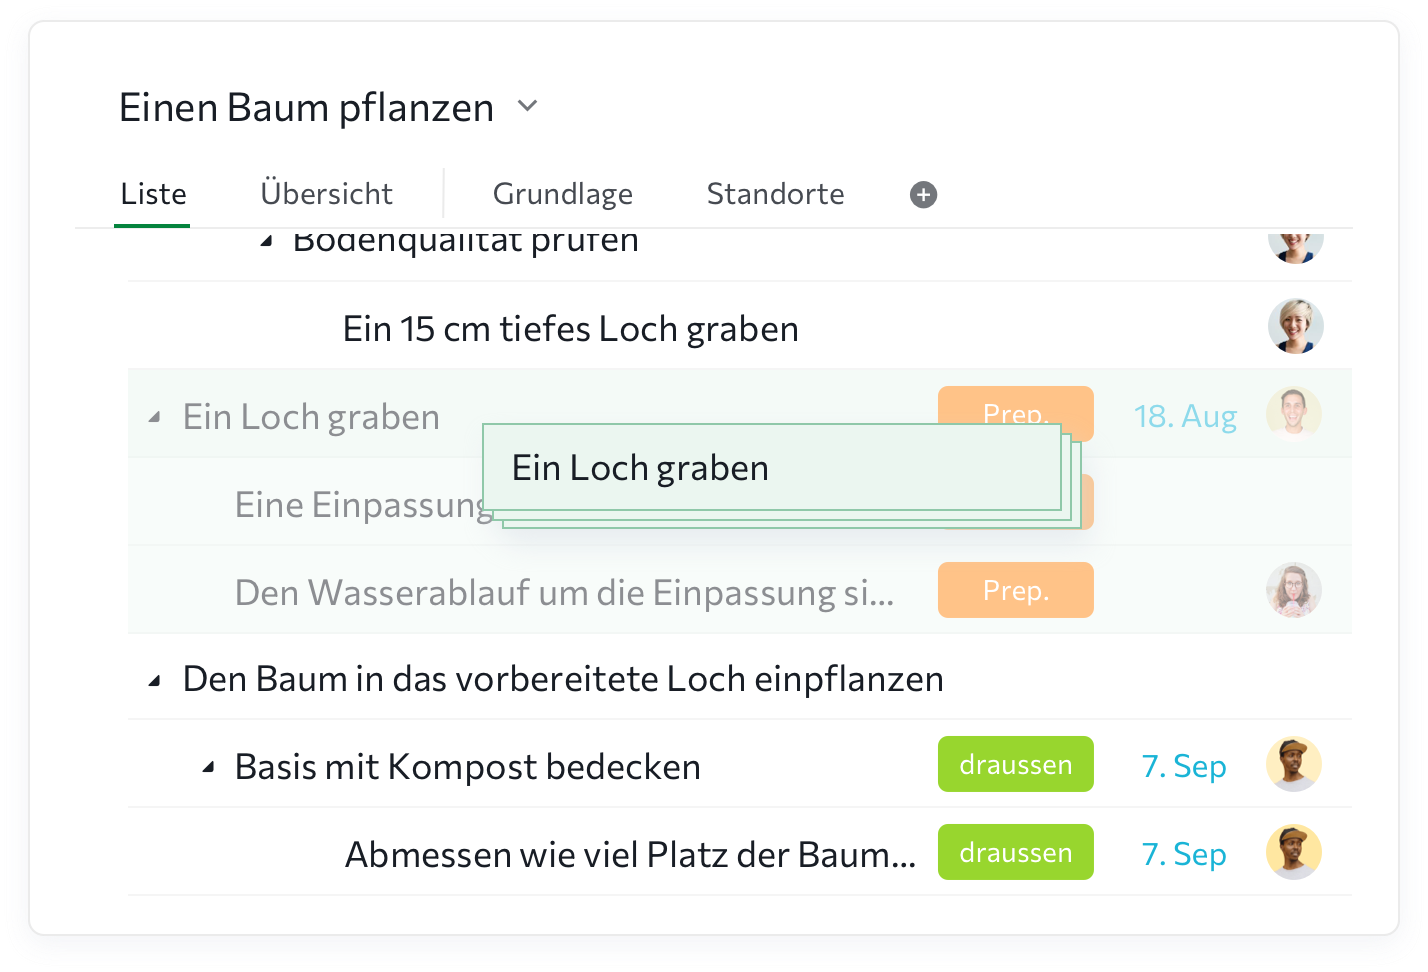Collapse the Basis mit Kompost bedecken row
Screen dimensions: 1428x972
(x=207, y=768)
